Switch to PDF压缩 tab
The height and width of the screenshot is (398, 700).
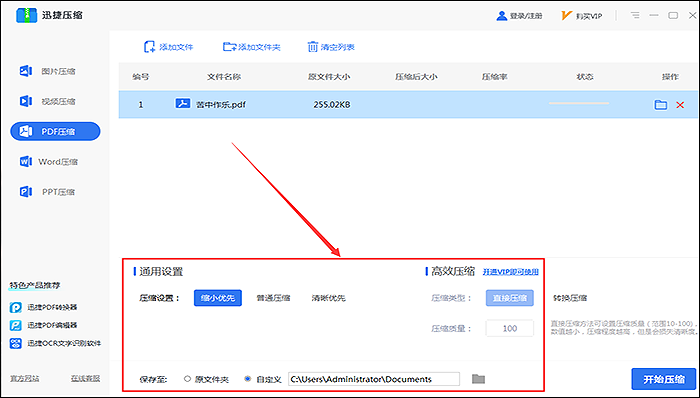tap(55, 131)
